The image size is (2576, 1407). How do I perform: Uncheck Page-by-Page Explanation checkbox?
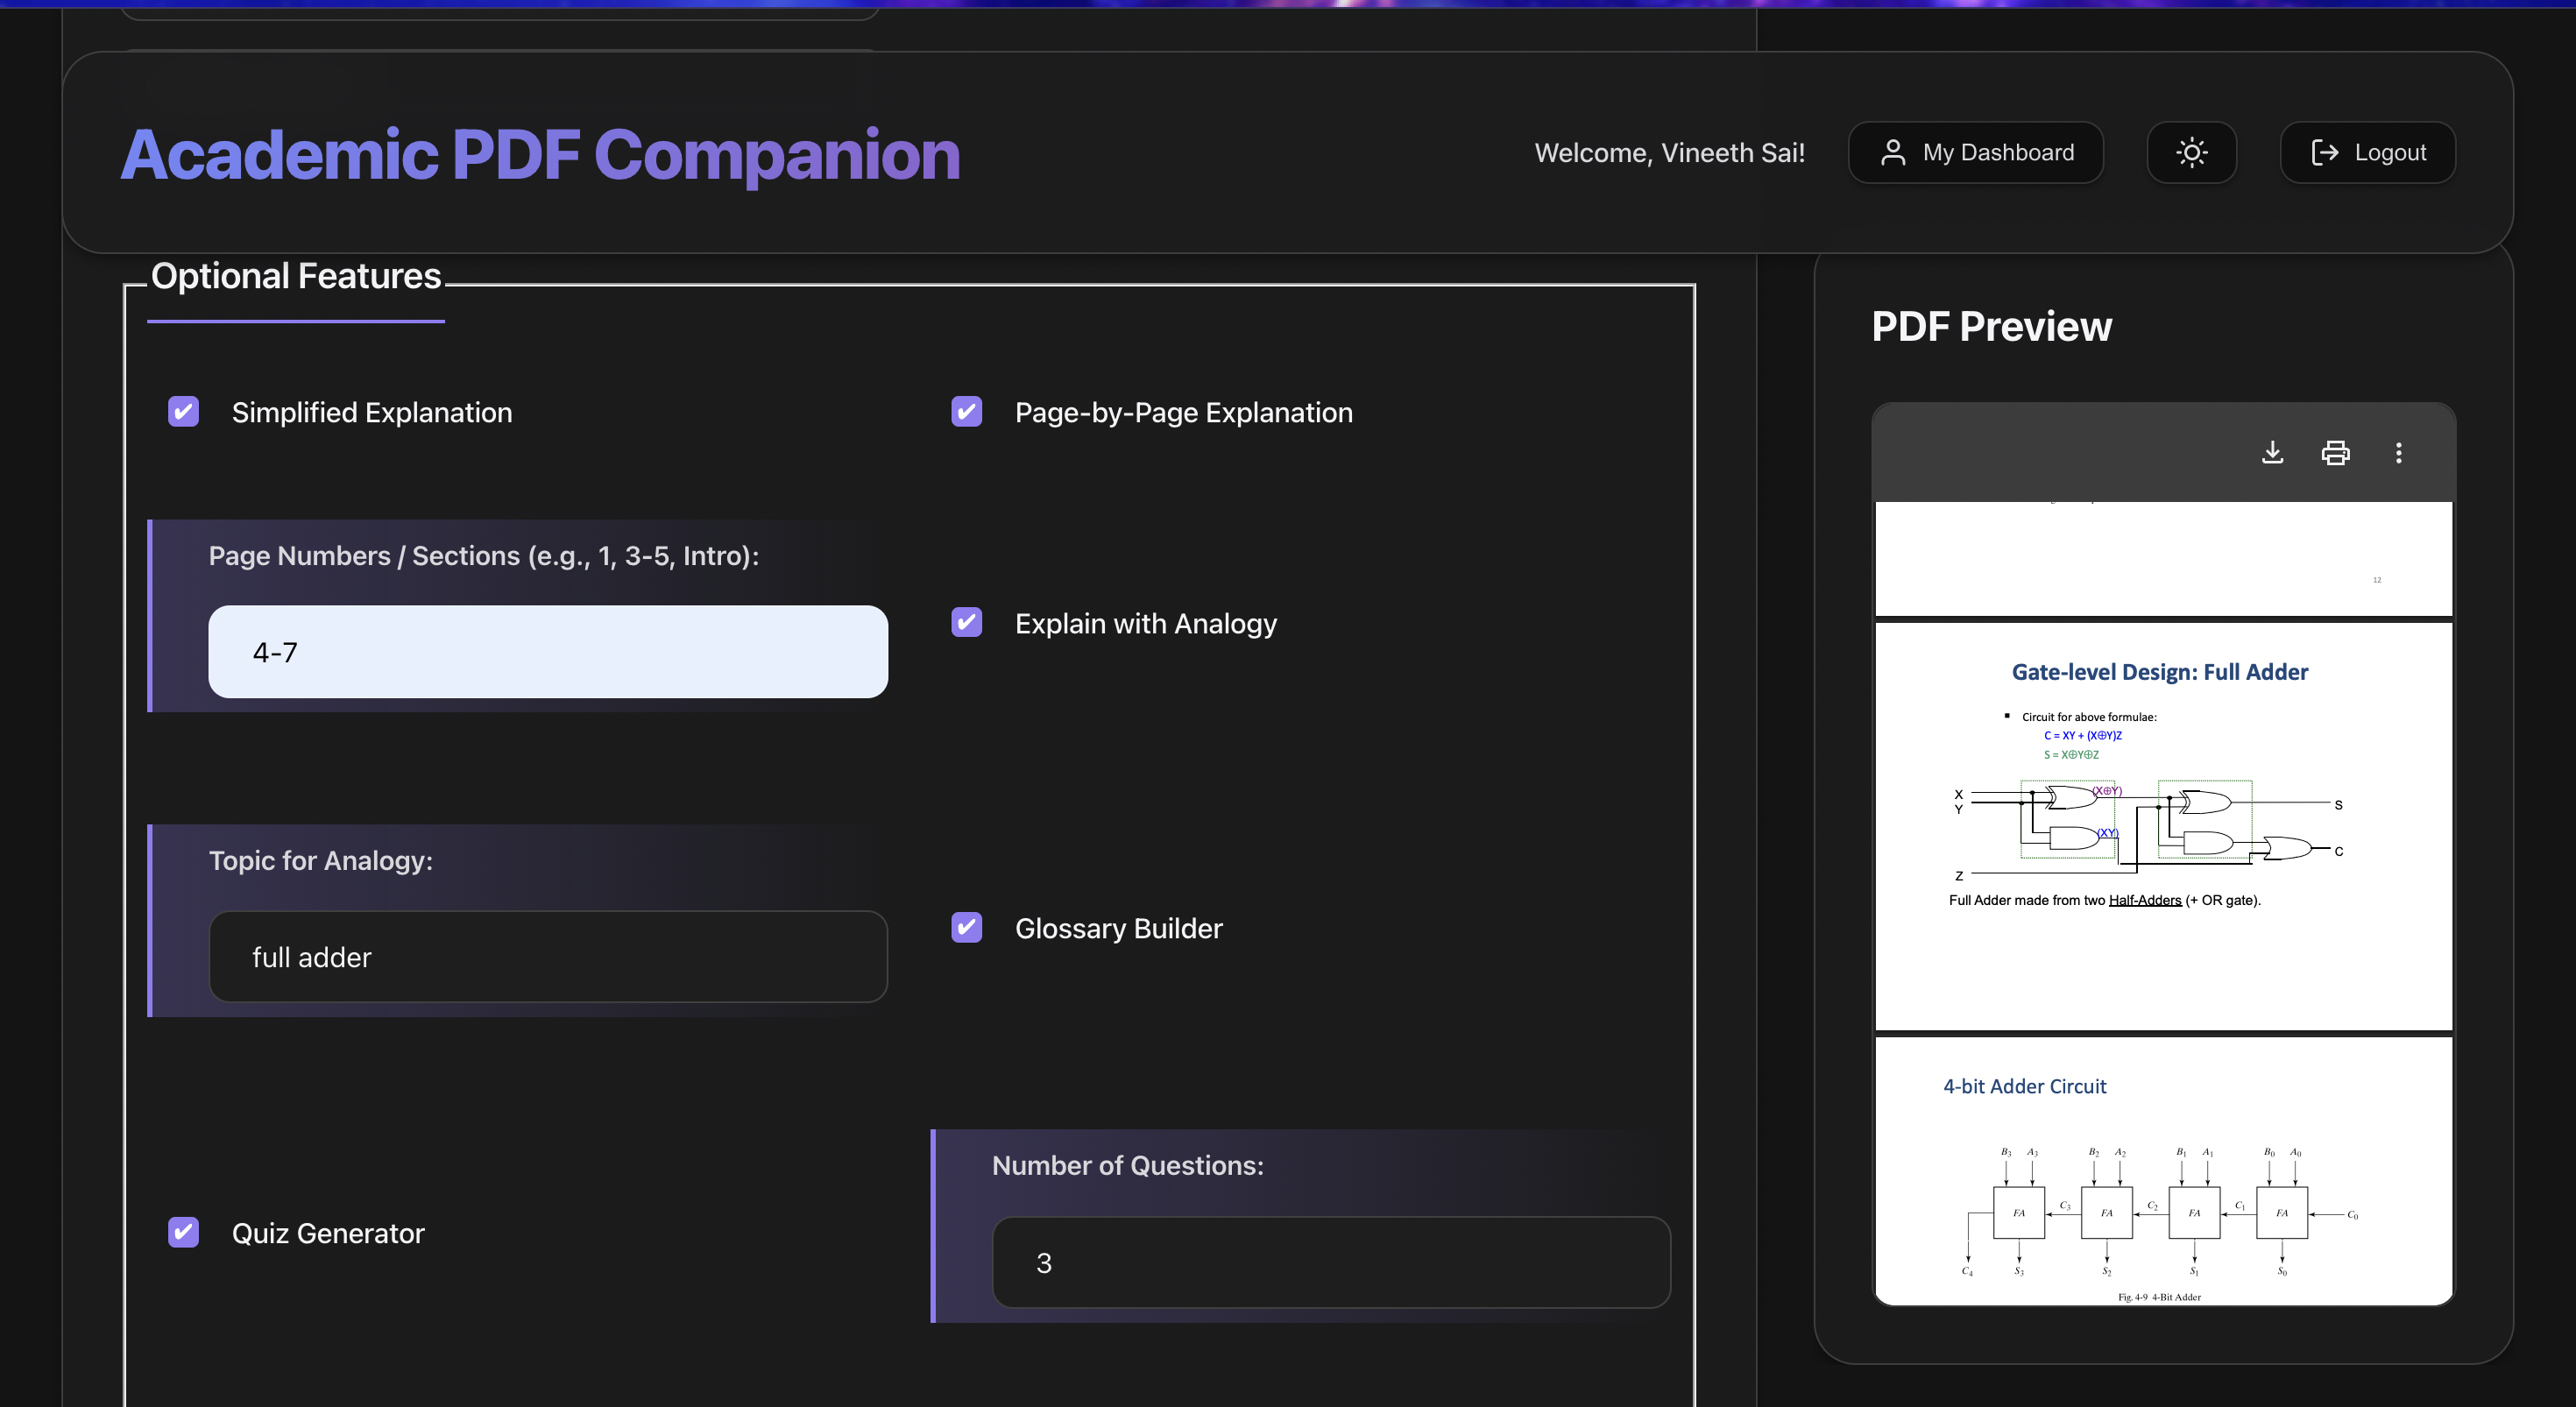pyautogui.click(x=966, y=412)
